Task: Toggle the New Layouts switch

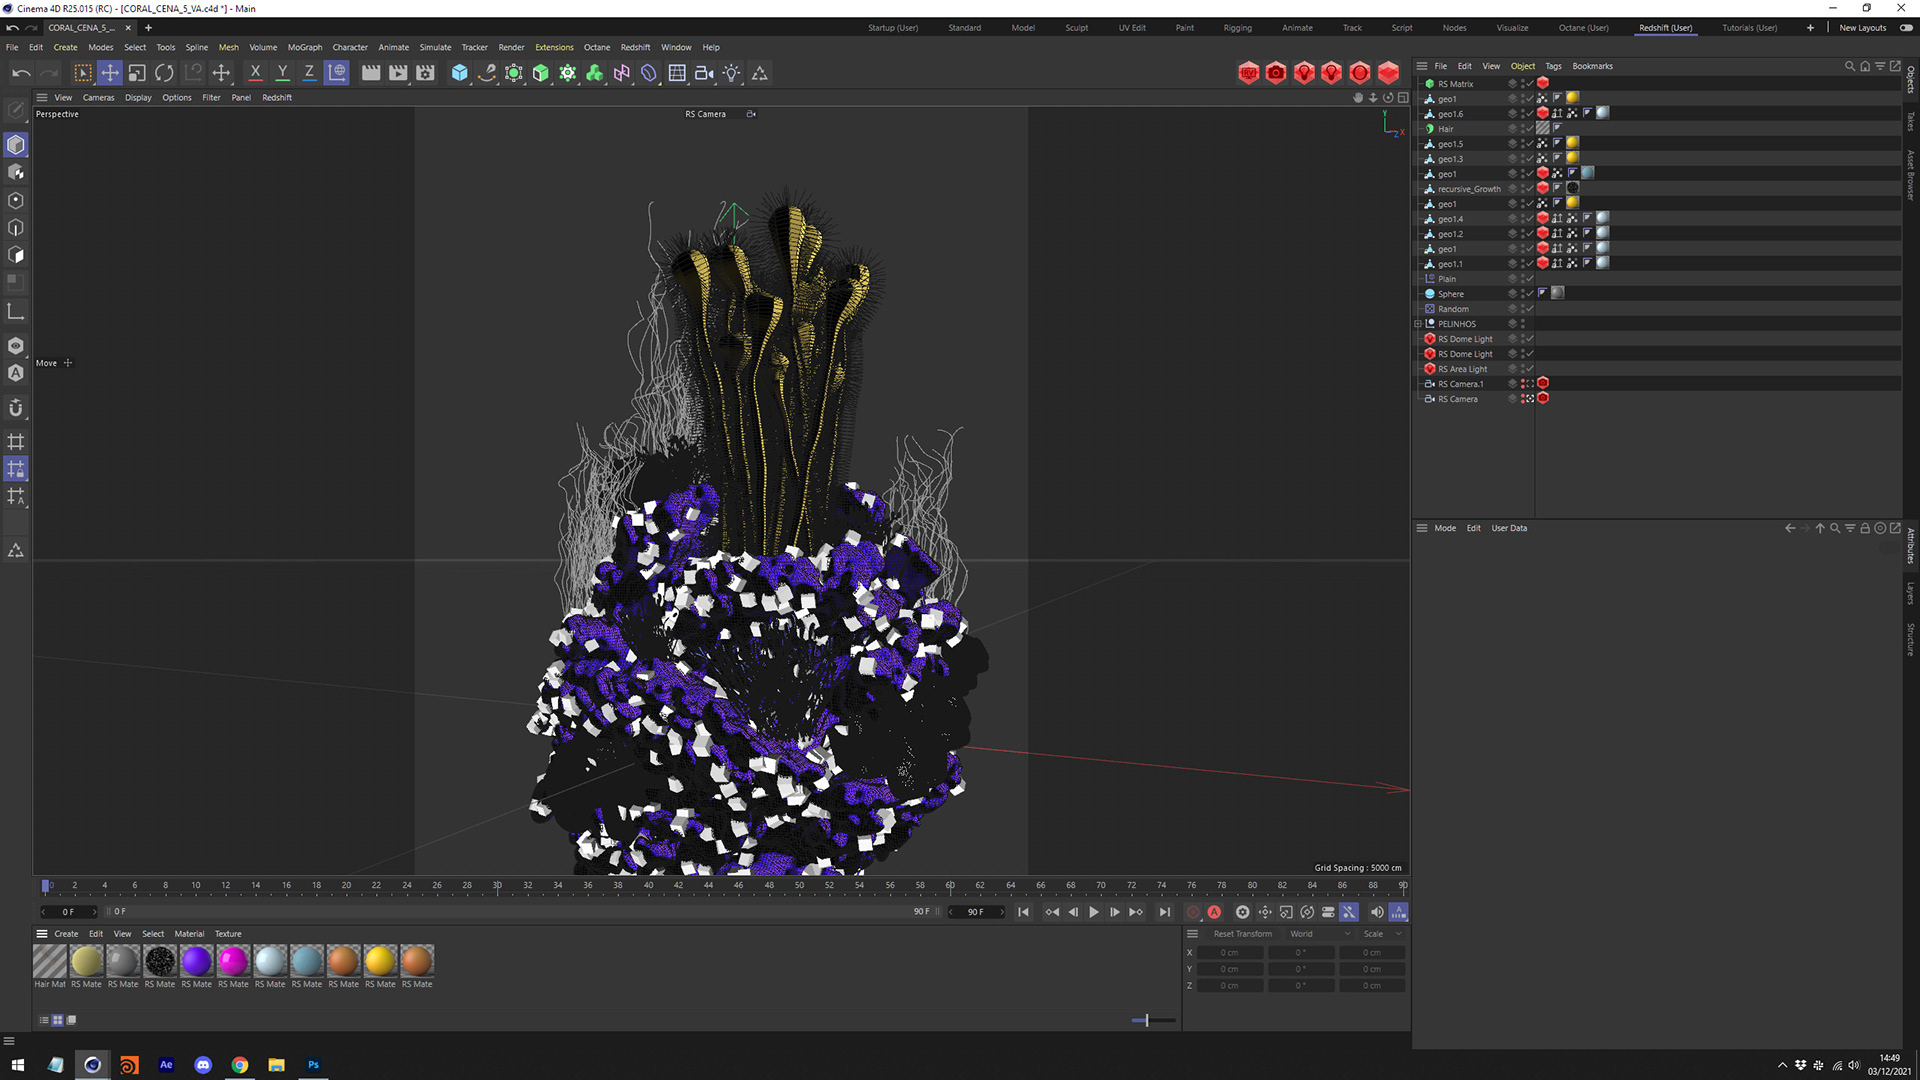Action: pos(1905,28)
